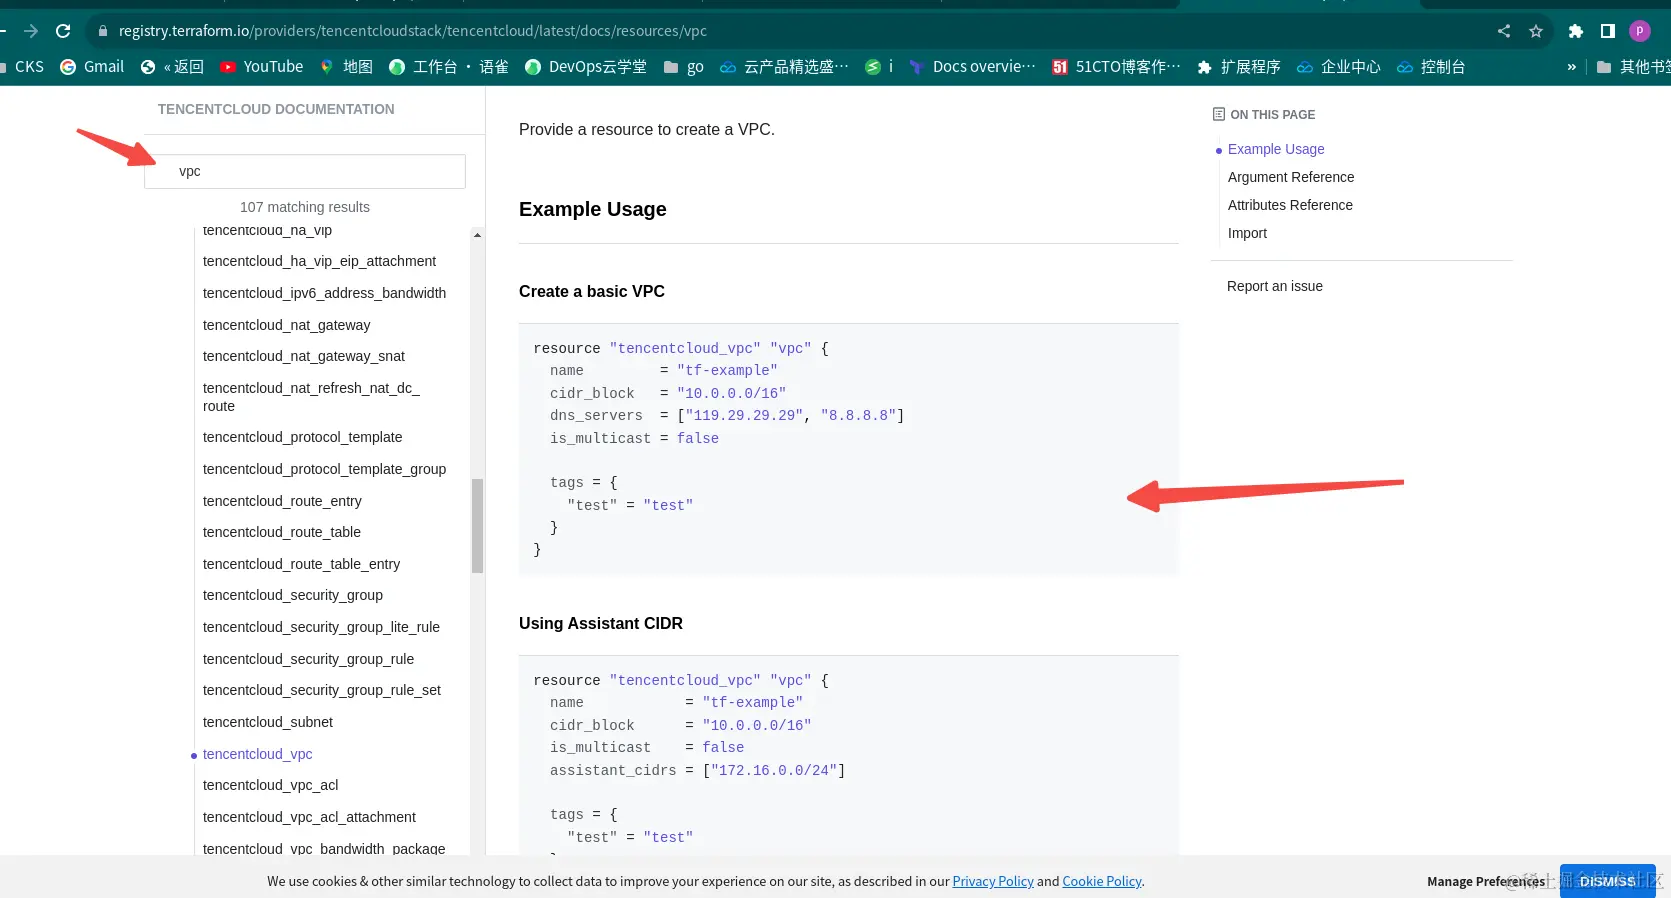Open the extensions puzzle icon

(x=1576, y=31)
